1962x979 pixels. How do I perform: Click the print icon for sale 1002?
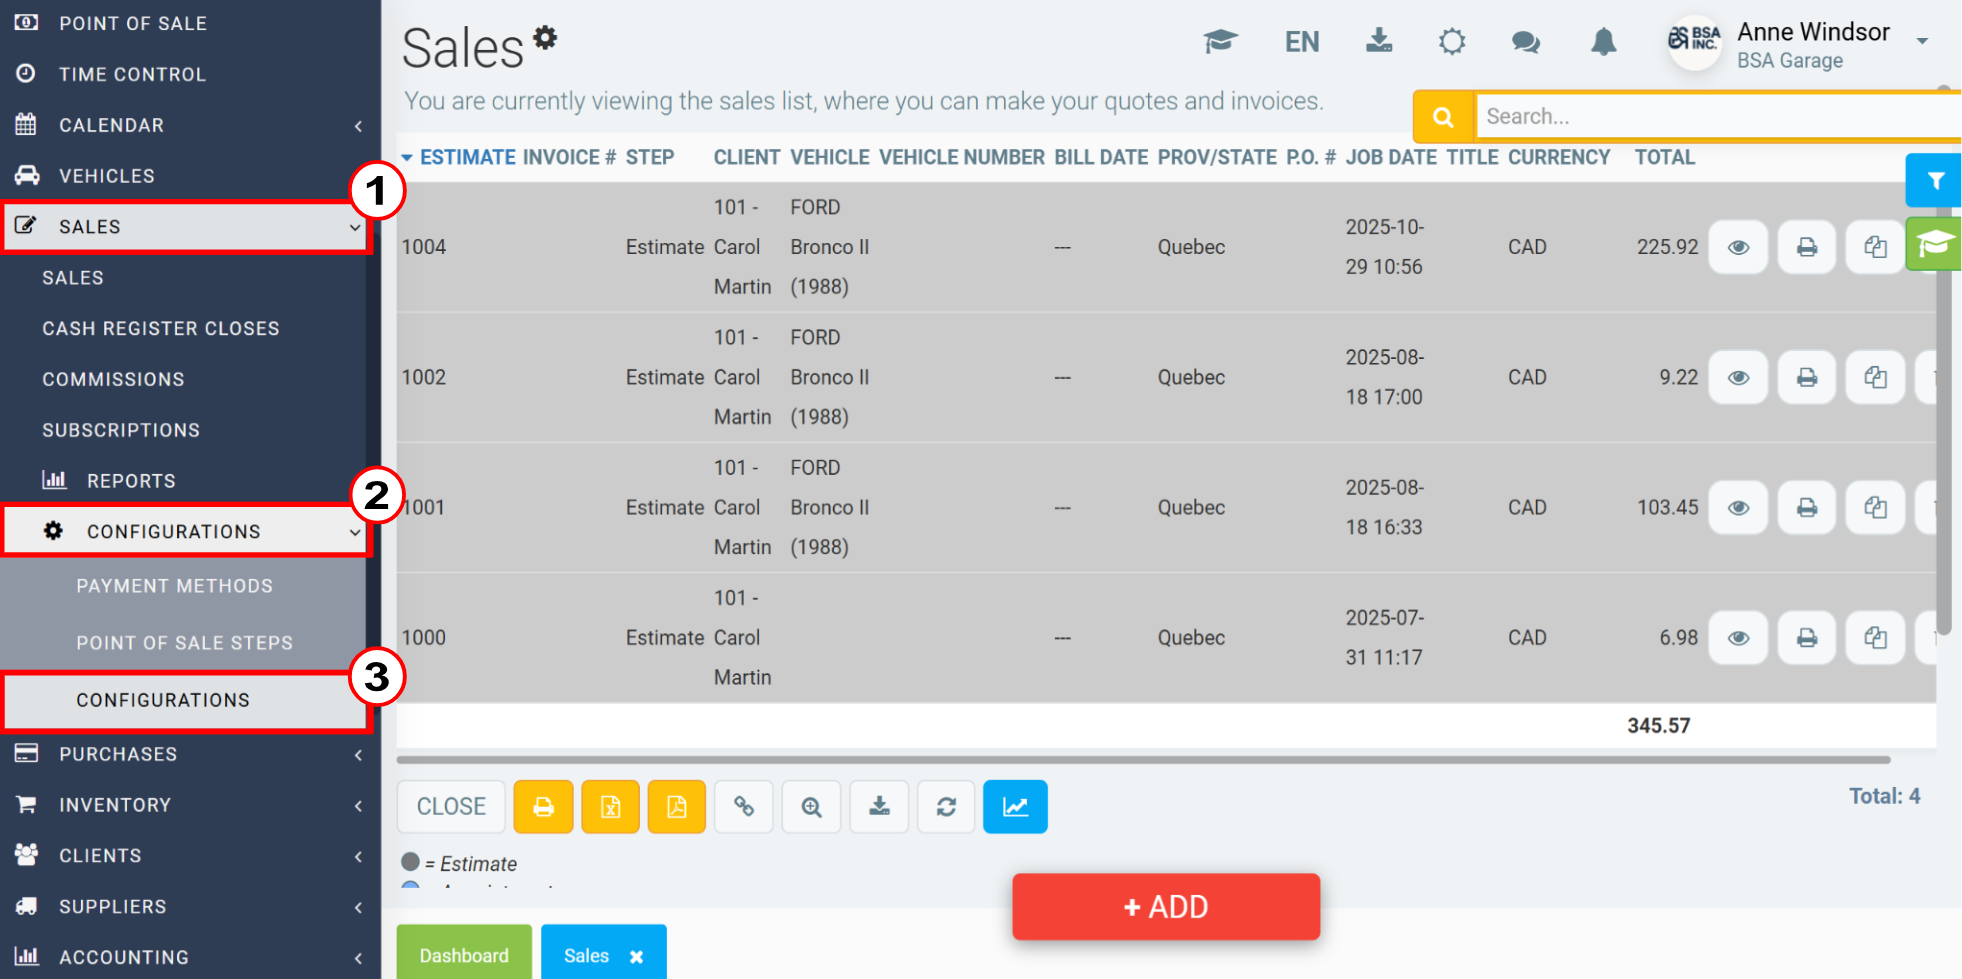pyautogui.click(x=1806, y=377)
